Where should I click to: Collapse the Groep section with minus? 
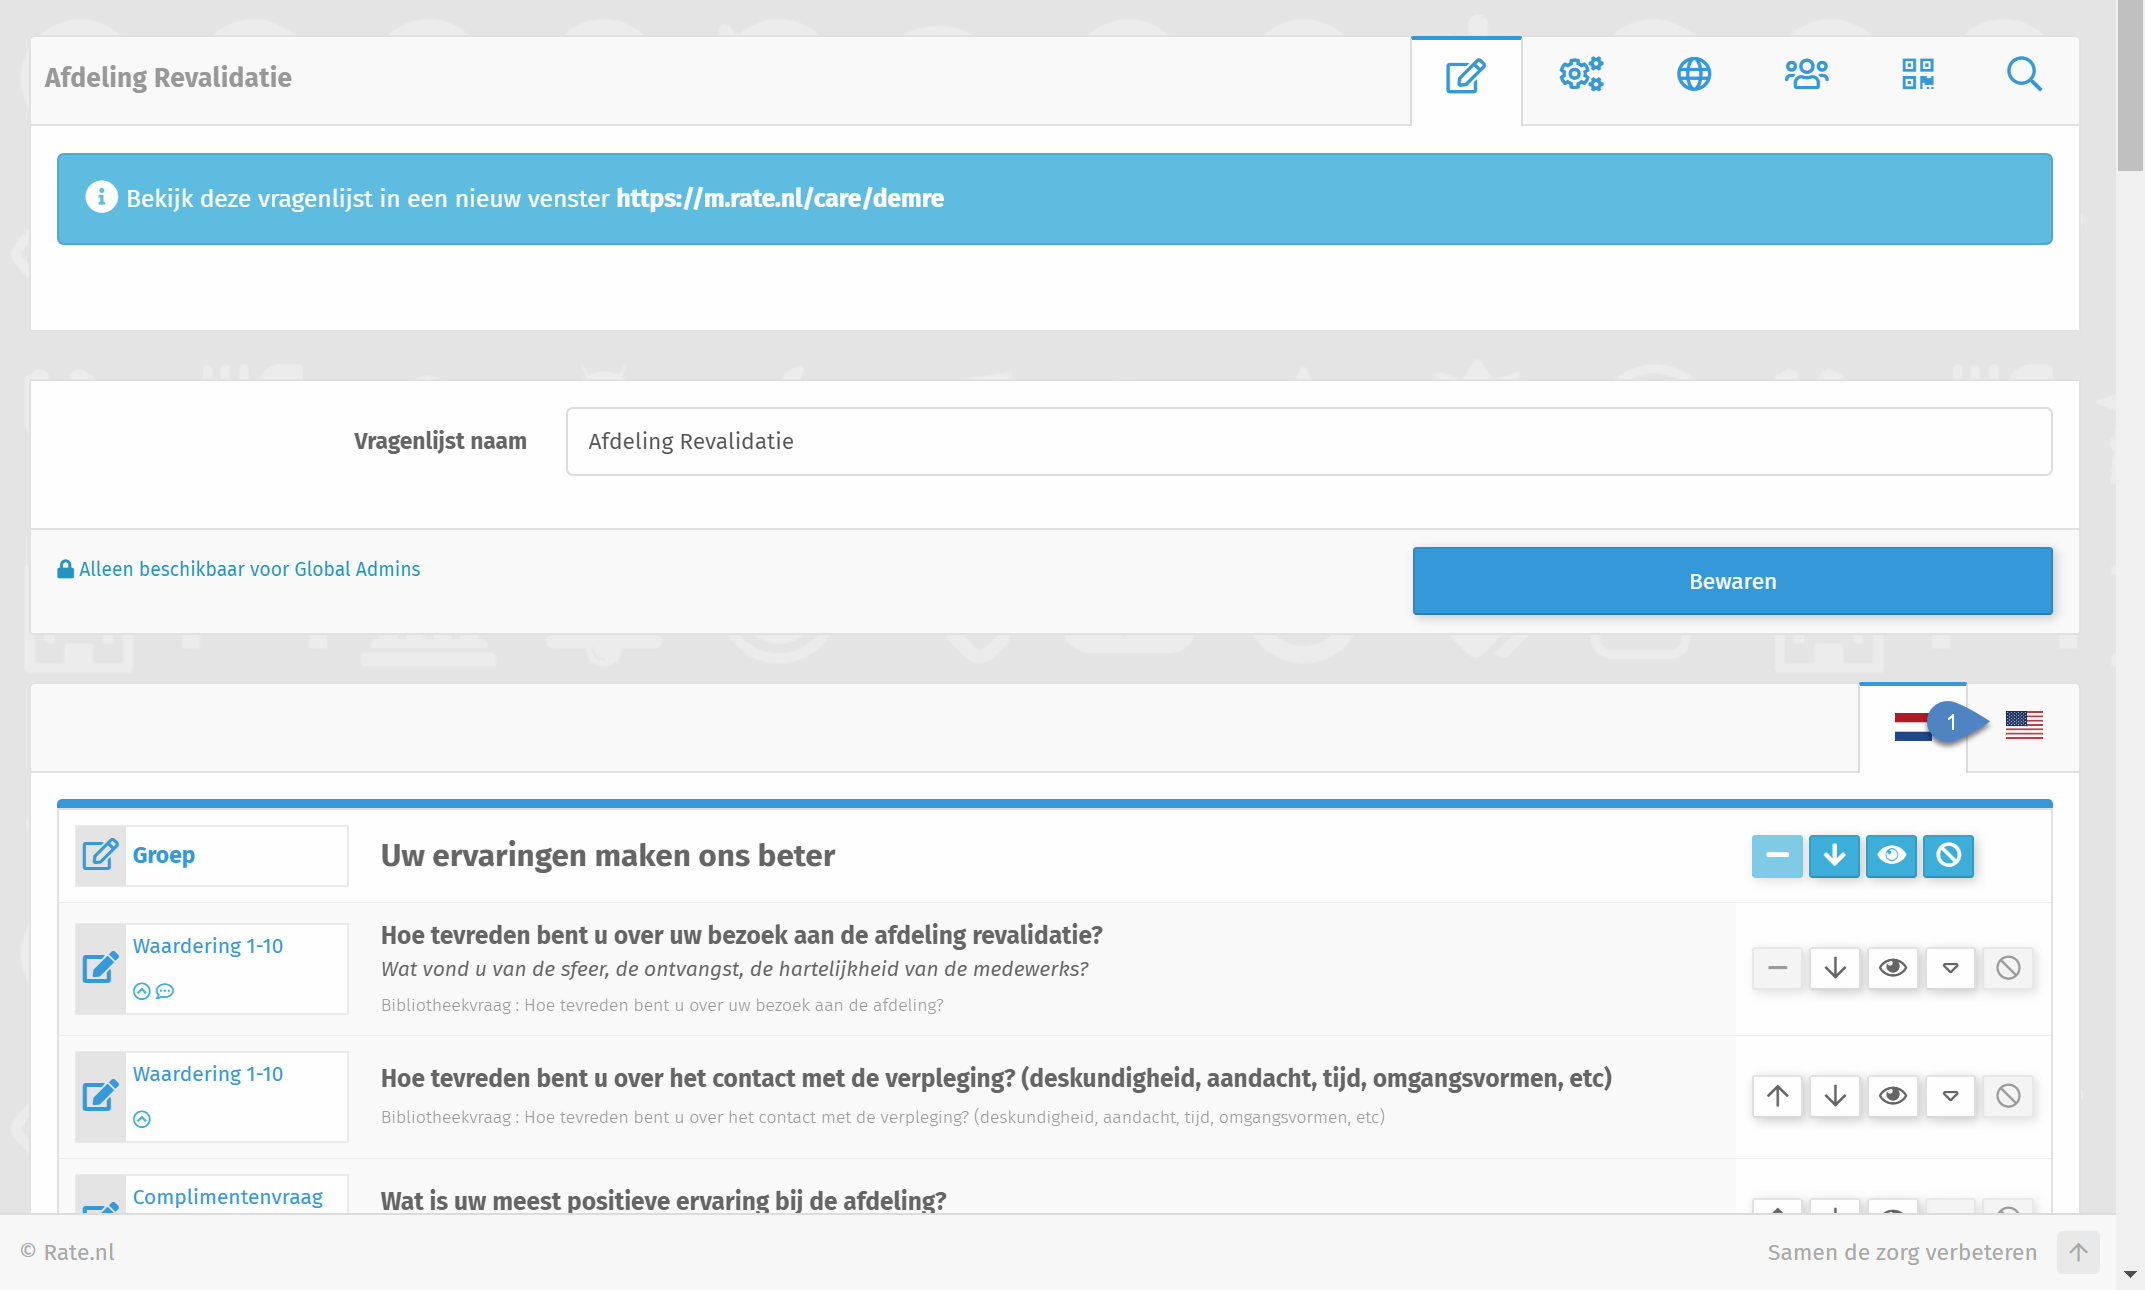1777,856
